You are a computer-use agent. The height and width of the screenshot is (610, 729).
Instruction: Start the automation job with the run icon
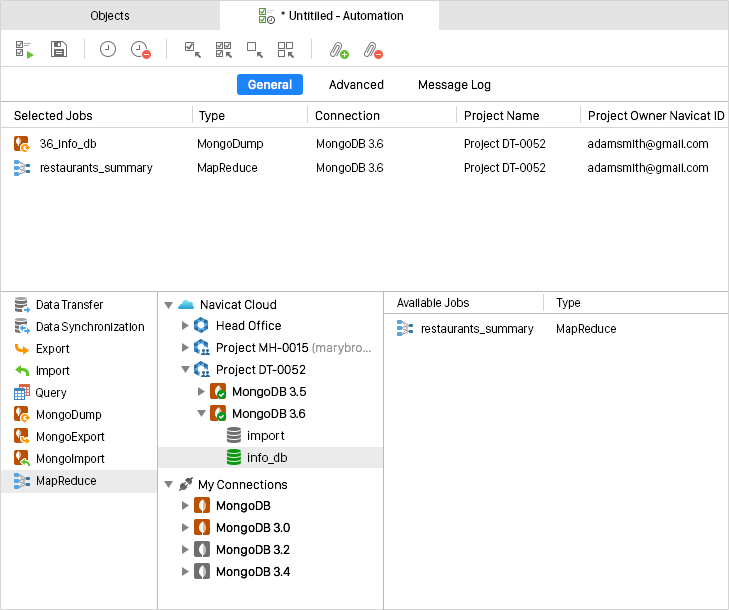pos(24,49)
